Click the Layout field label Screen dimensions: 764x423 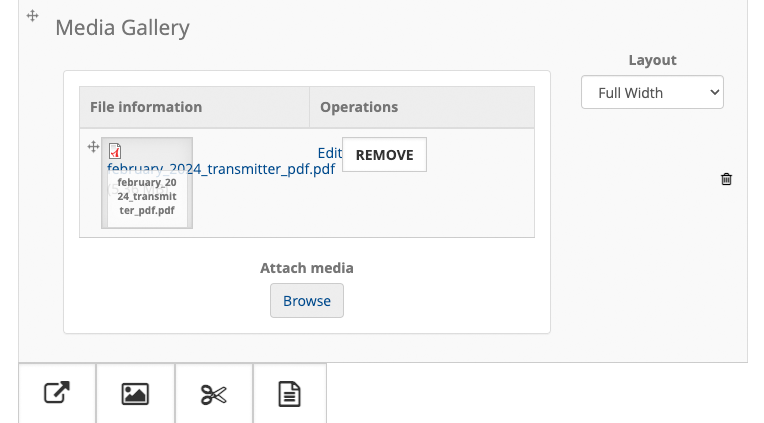coord(652,60)
